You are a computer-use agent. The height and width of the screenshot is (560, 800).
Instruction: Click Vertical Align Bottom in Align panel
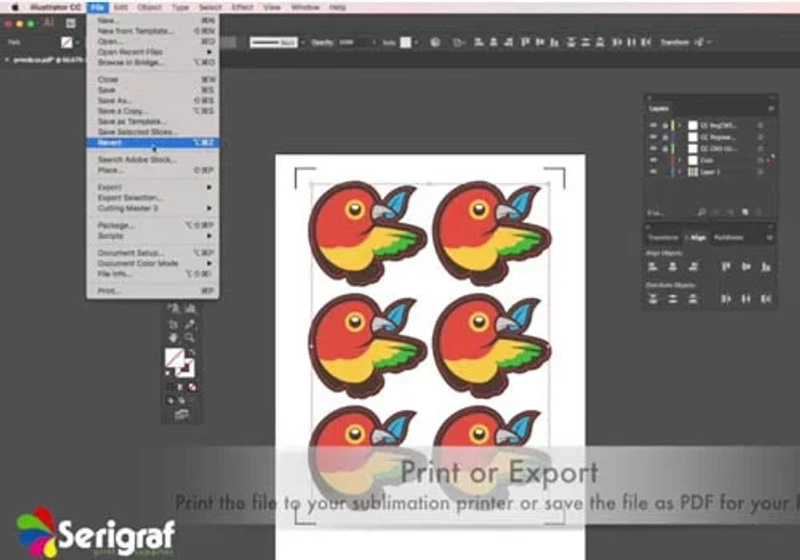(766, 266)
